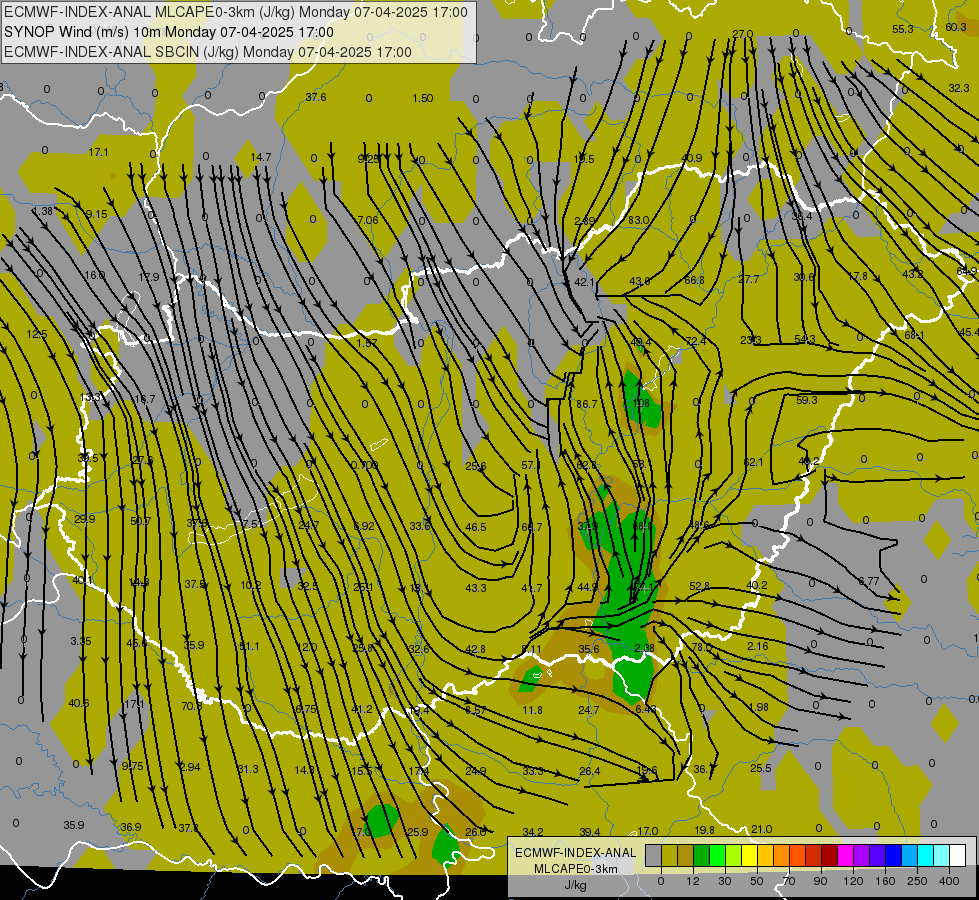Image resolution: width=979 pixels, height=900 pixels.
Task: Click the white swatch at the legend end
Action: tap(957, 855)
